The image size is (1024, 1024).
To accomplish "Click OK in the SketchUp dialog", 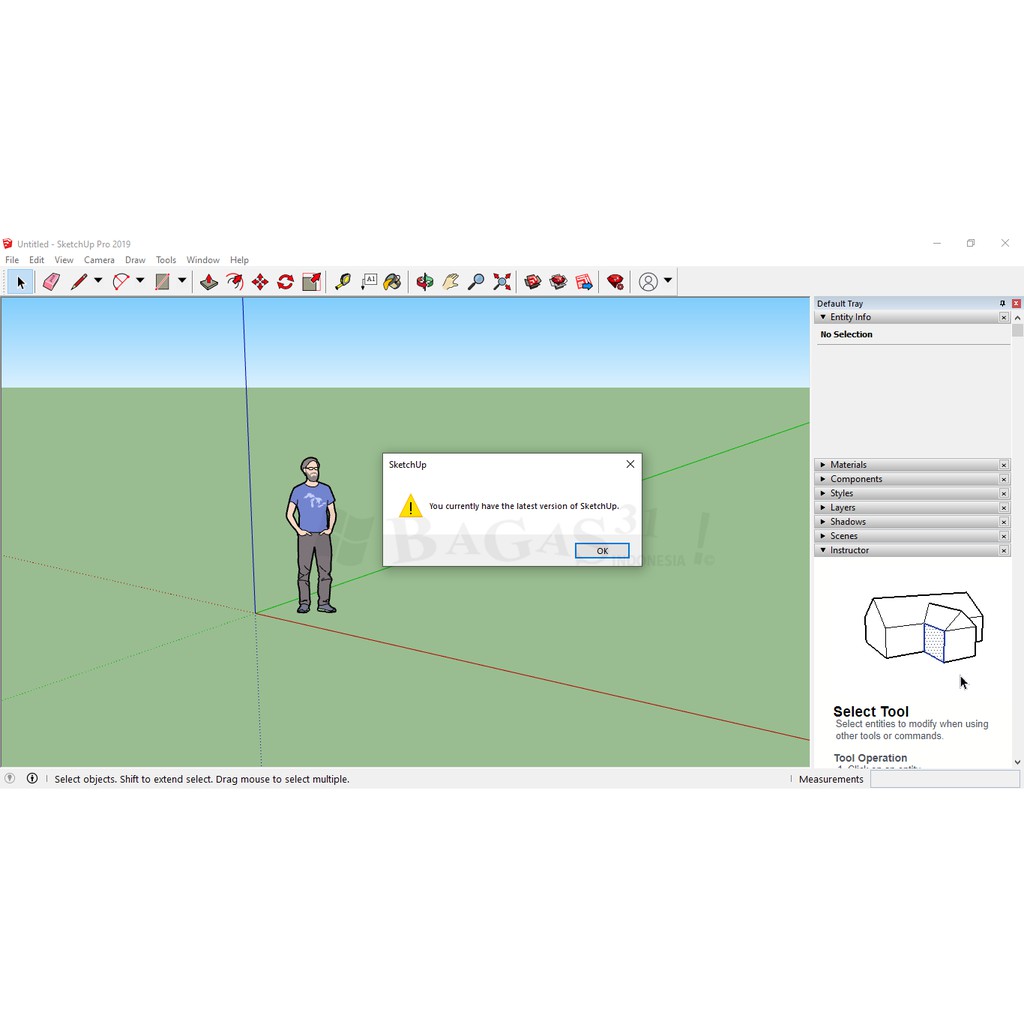I will click(602, 551).
